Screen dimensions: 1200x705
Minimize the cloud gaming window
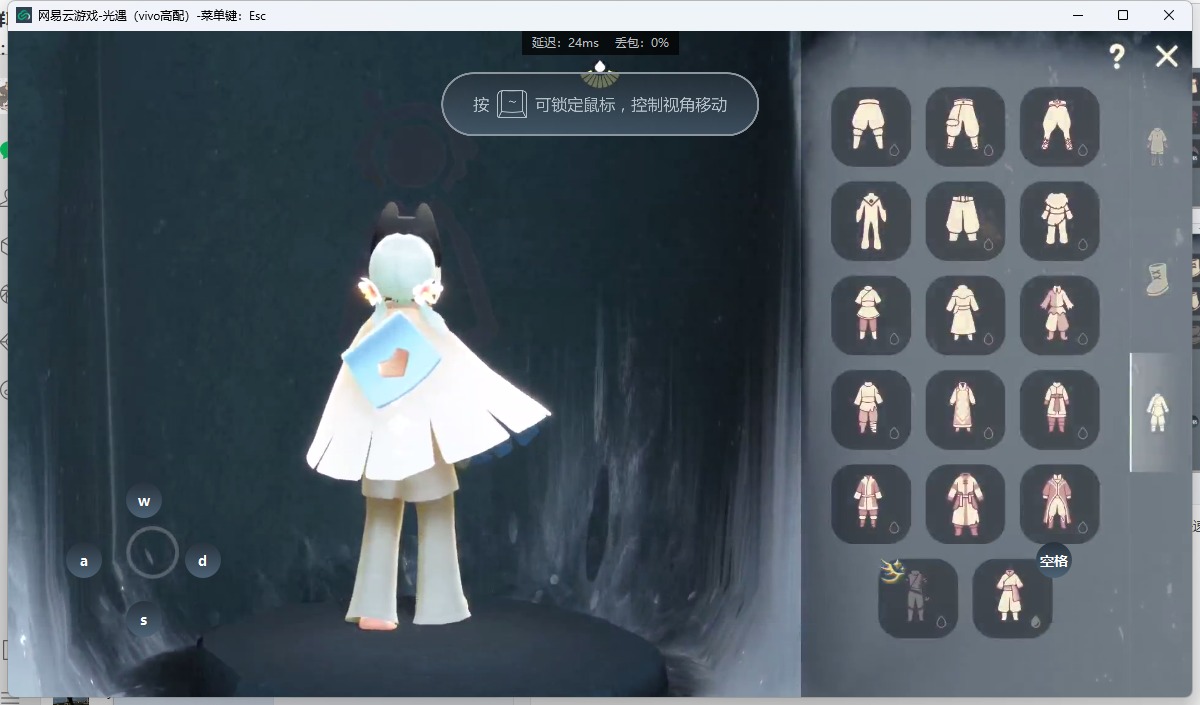tap(1078, 15)
